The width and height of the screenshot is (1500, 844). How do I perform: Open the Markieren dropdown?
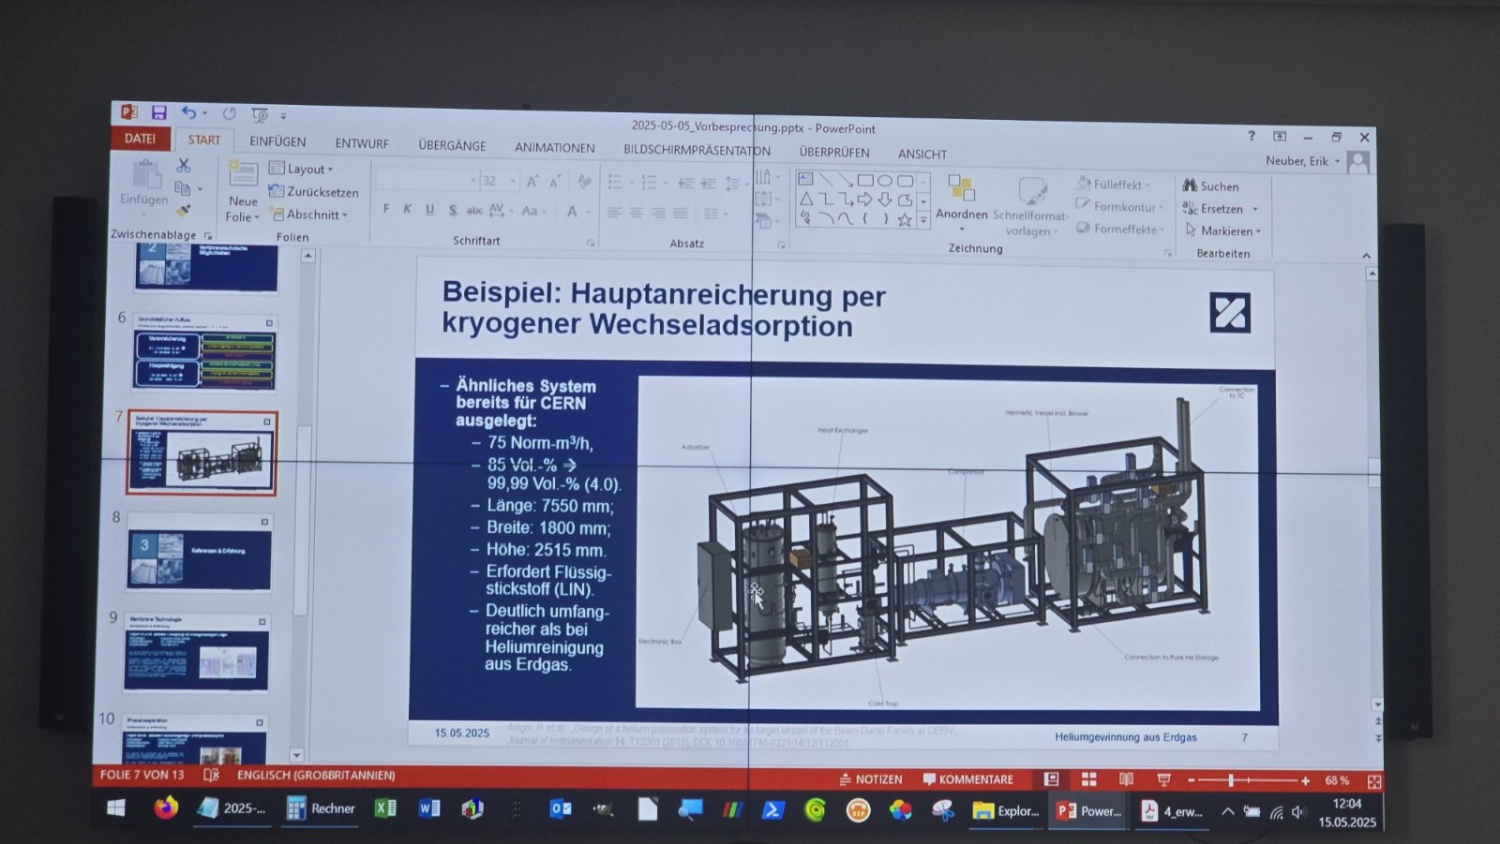[1223, 231]
